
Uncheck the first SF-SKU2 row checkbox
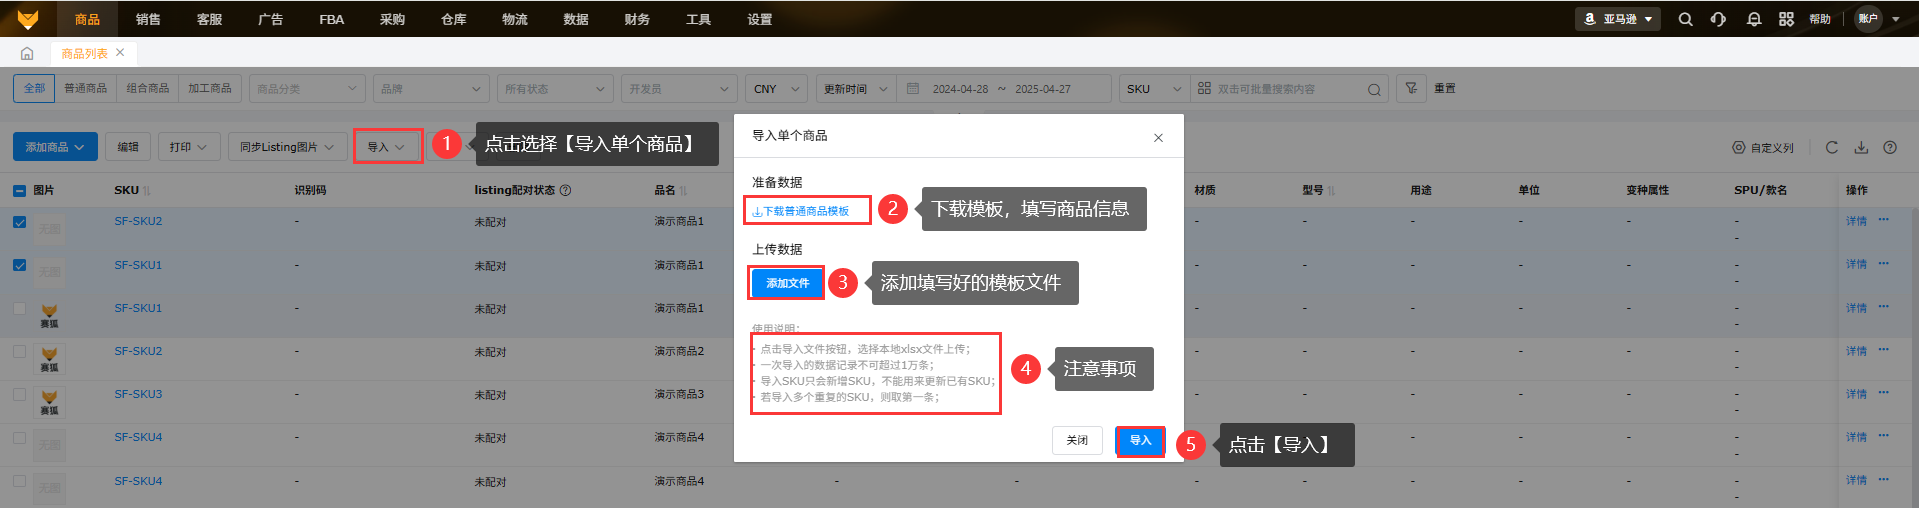pyautogui.click(x=19, y=222)
